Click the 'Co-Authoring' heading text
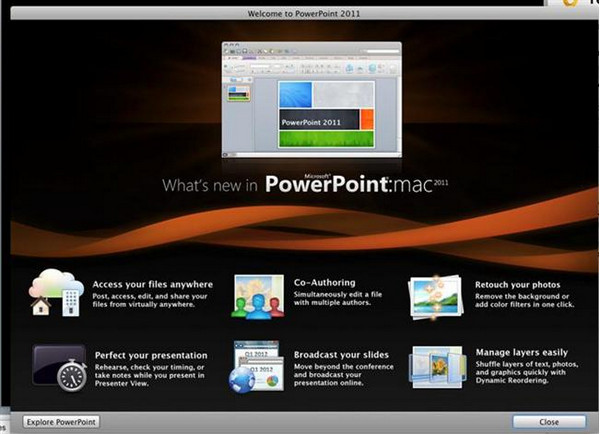This screenshot has width=600, height=434. tap(324, 282)
